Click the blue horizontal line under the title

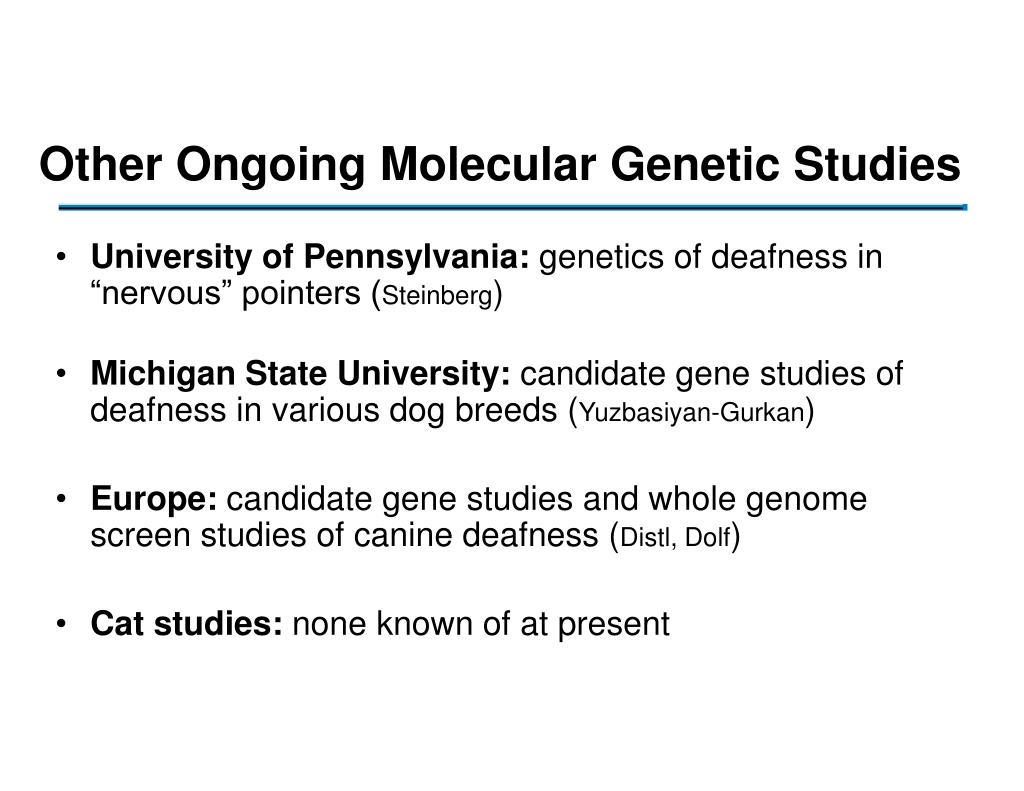point(513,208)
